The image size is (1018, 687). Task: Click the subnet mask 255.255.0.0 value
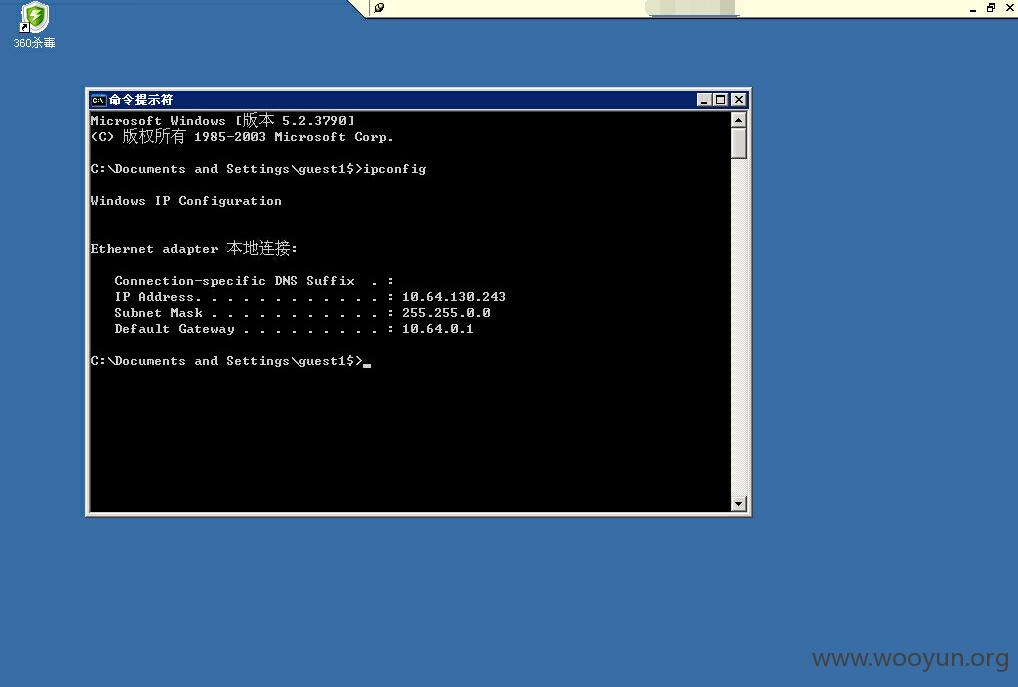tap(446, 313)
